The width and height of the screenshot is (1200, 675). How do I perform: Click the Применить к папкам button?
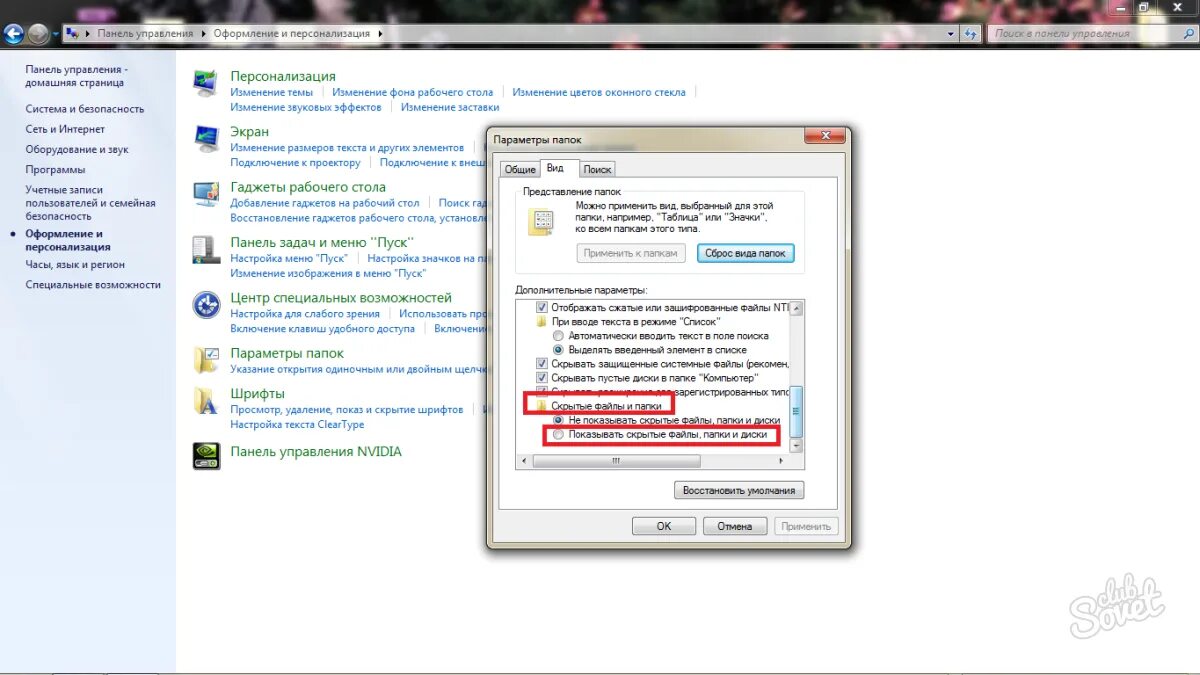click(x=632, y=253)
